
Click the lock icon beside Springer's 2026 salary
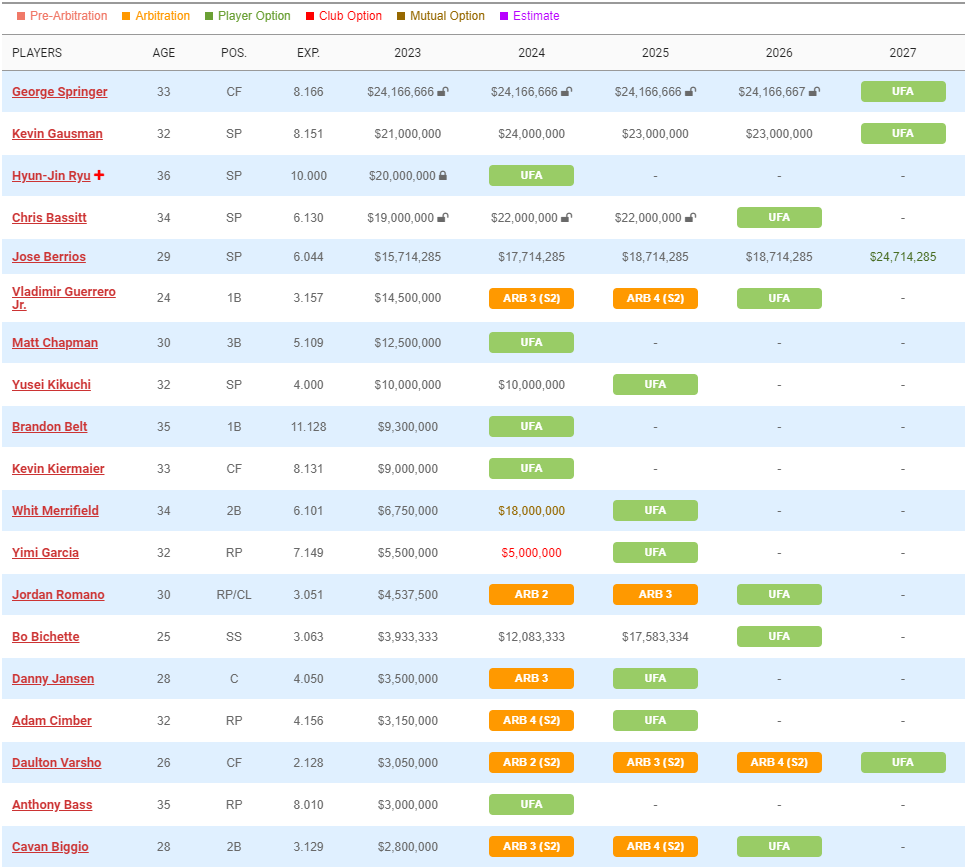[x=814, y=92]
